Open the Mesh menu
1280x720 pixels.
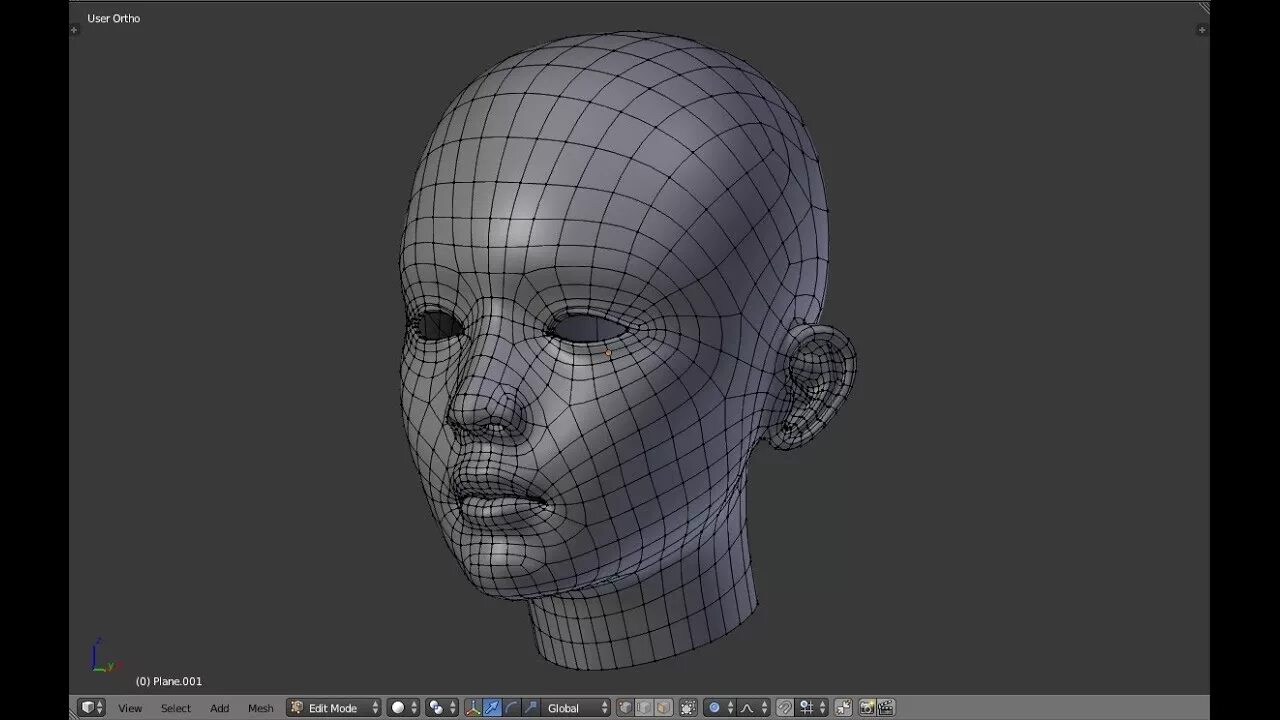click(260, 708)
